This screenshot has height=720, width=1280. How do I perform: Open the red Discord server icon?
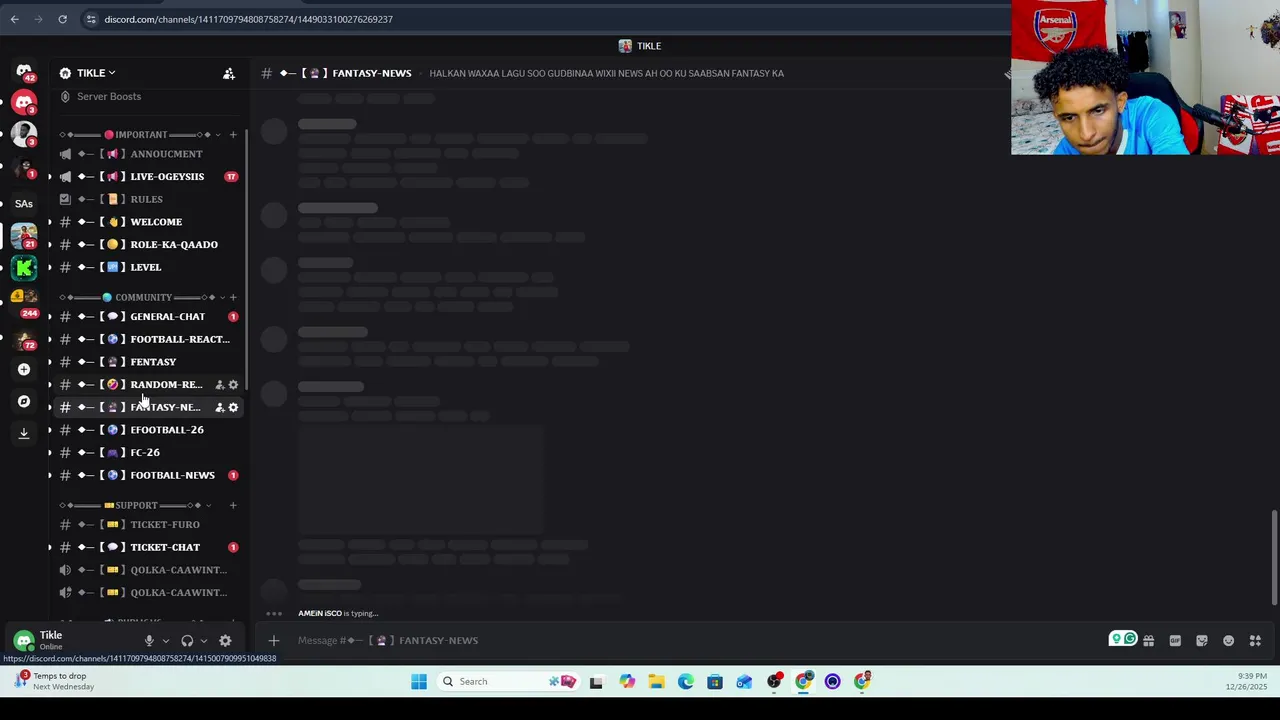click(24, 102)
